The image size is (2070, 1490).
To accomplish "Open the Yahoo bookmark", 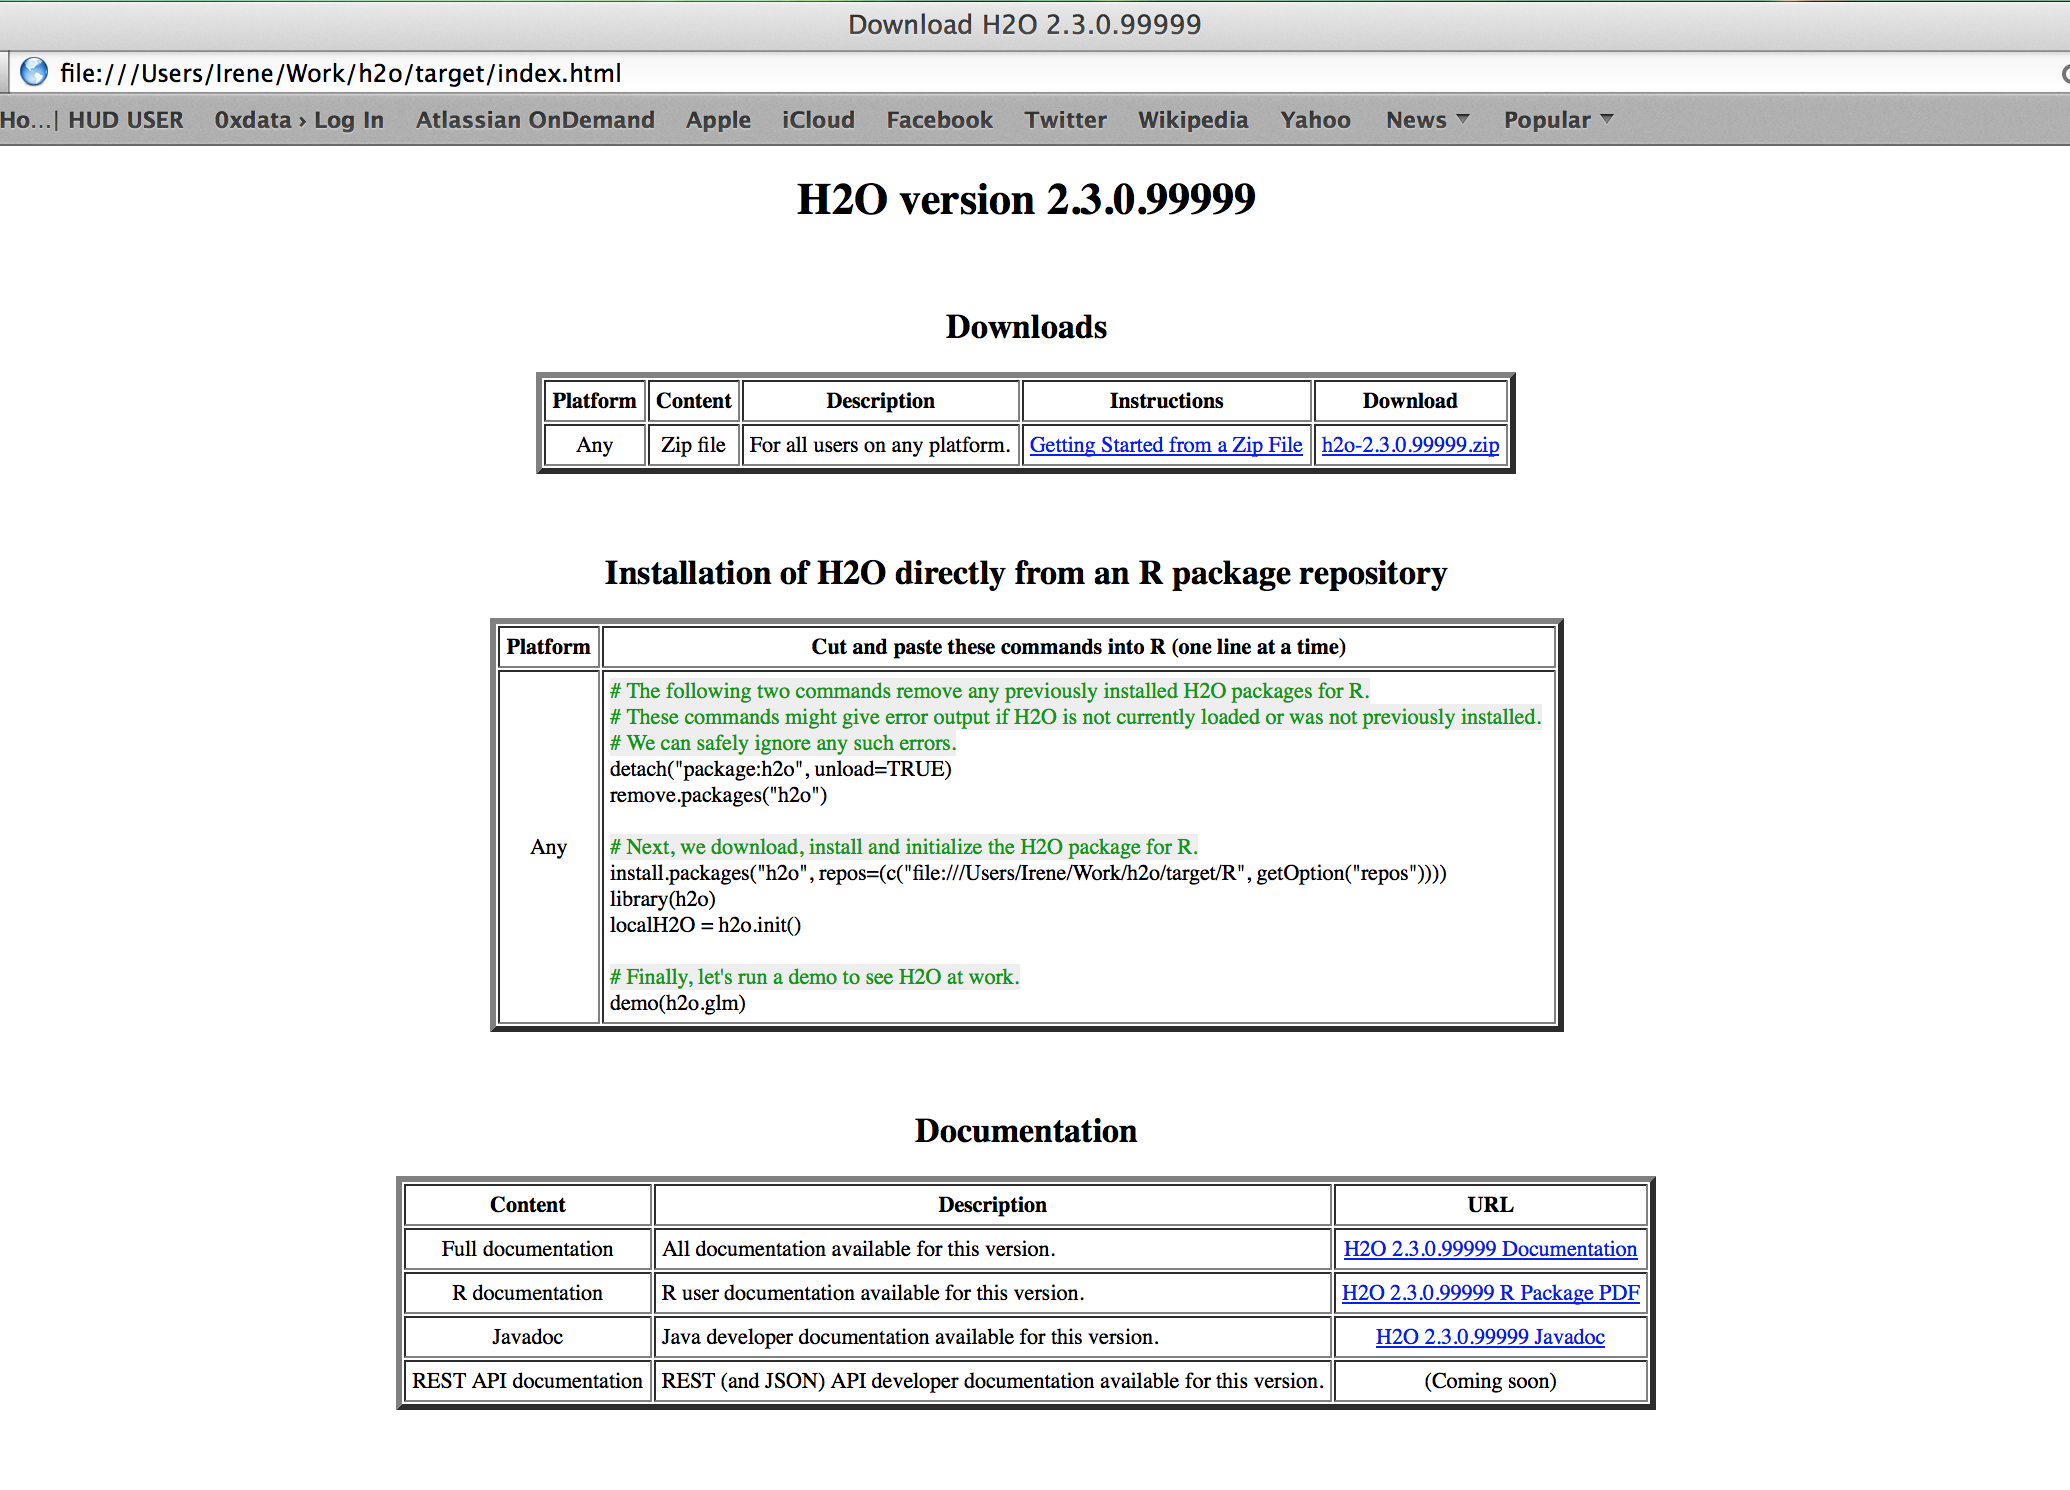I will coord(1315,120).
